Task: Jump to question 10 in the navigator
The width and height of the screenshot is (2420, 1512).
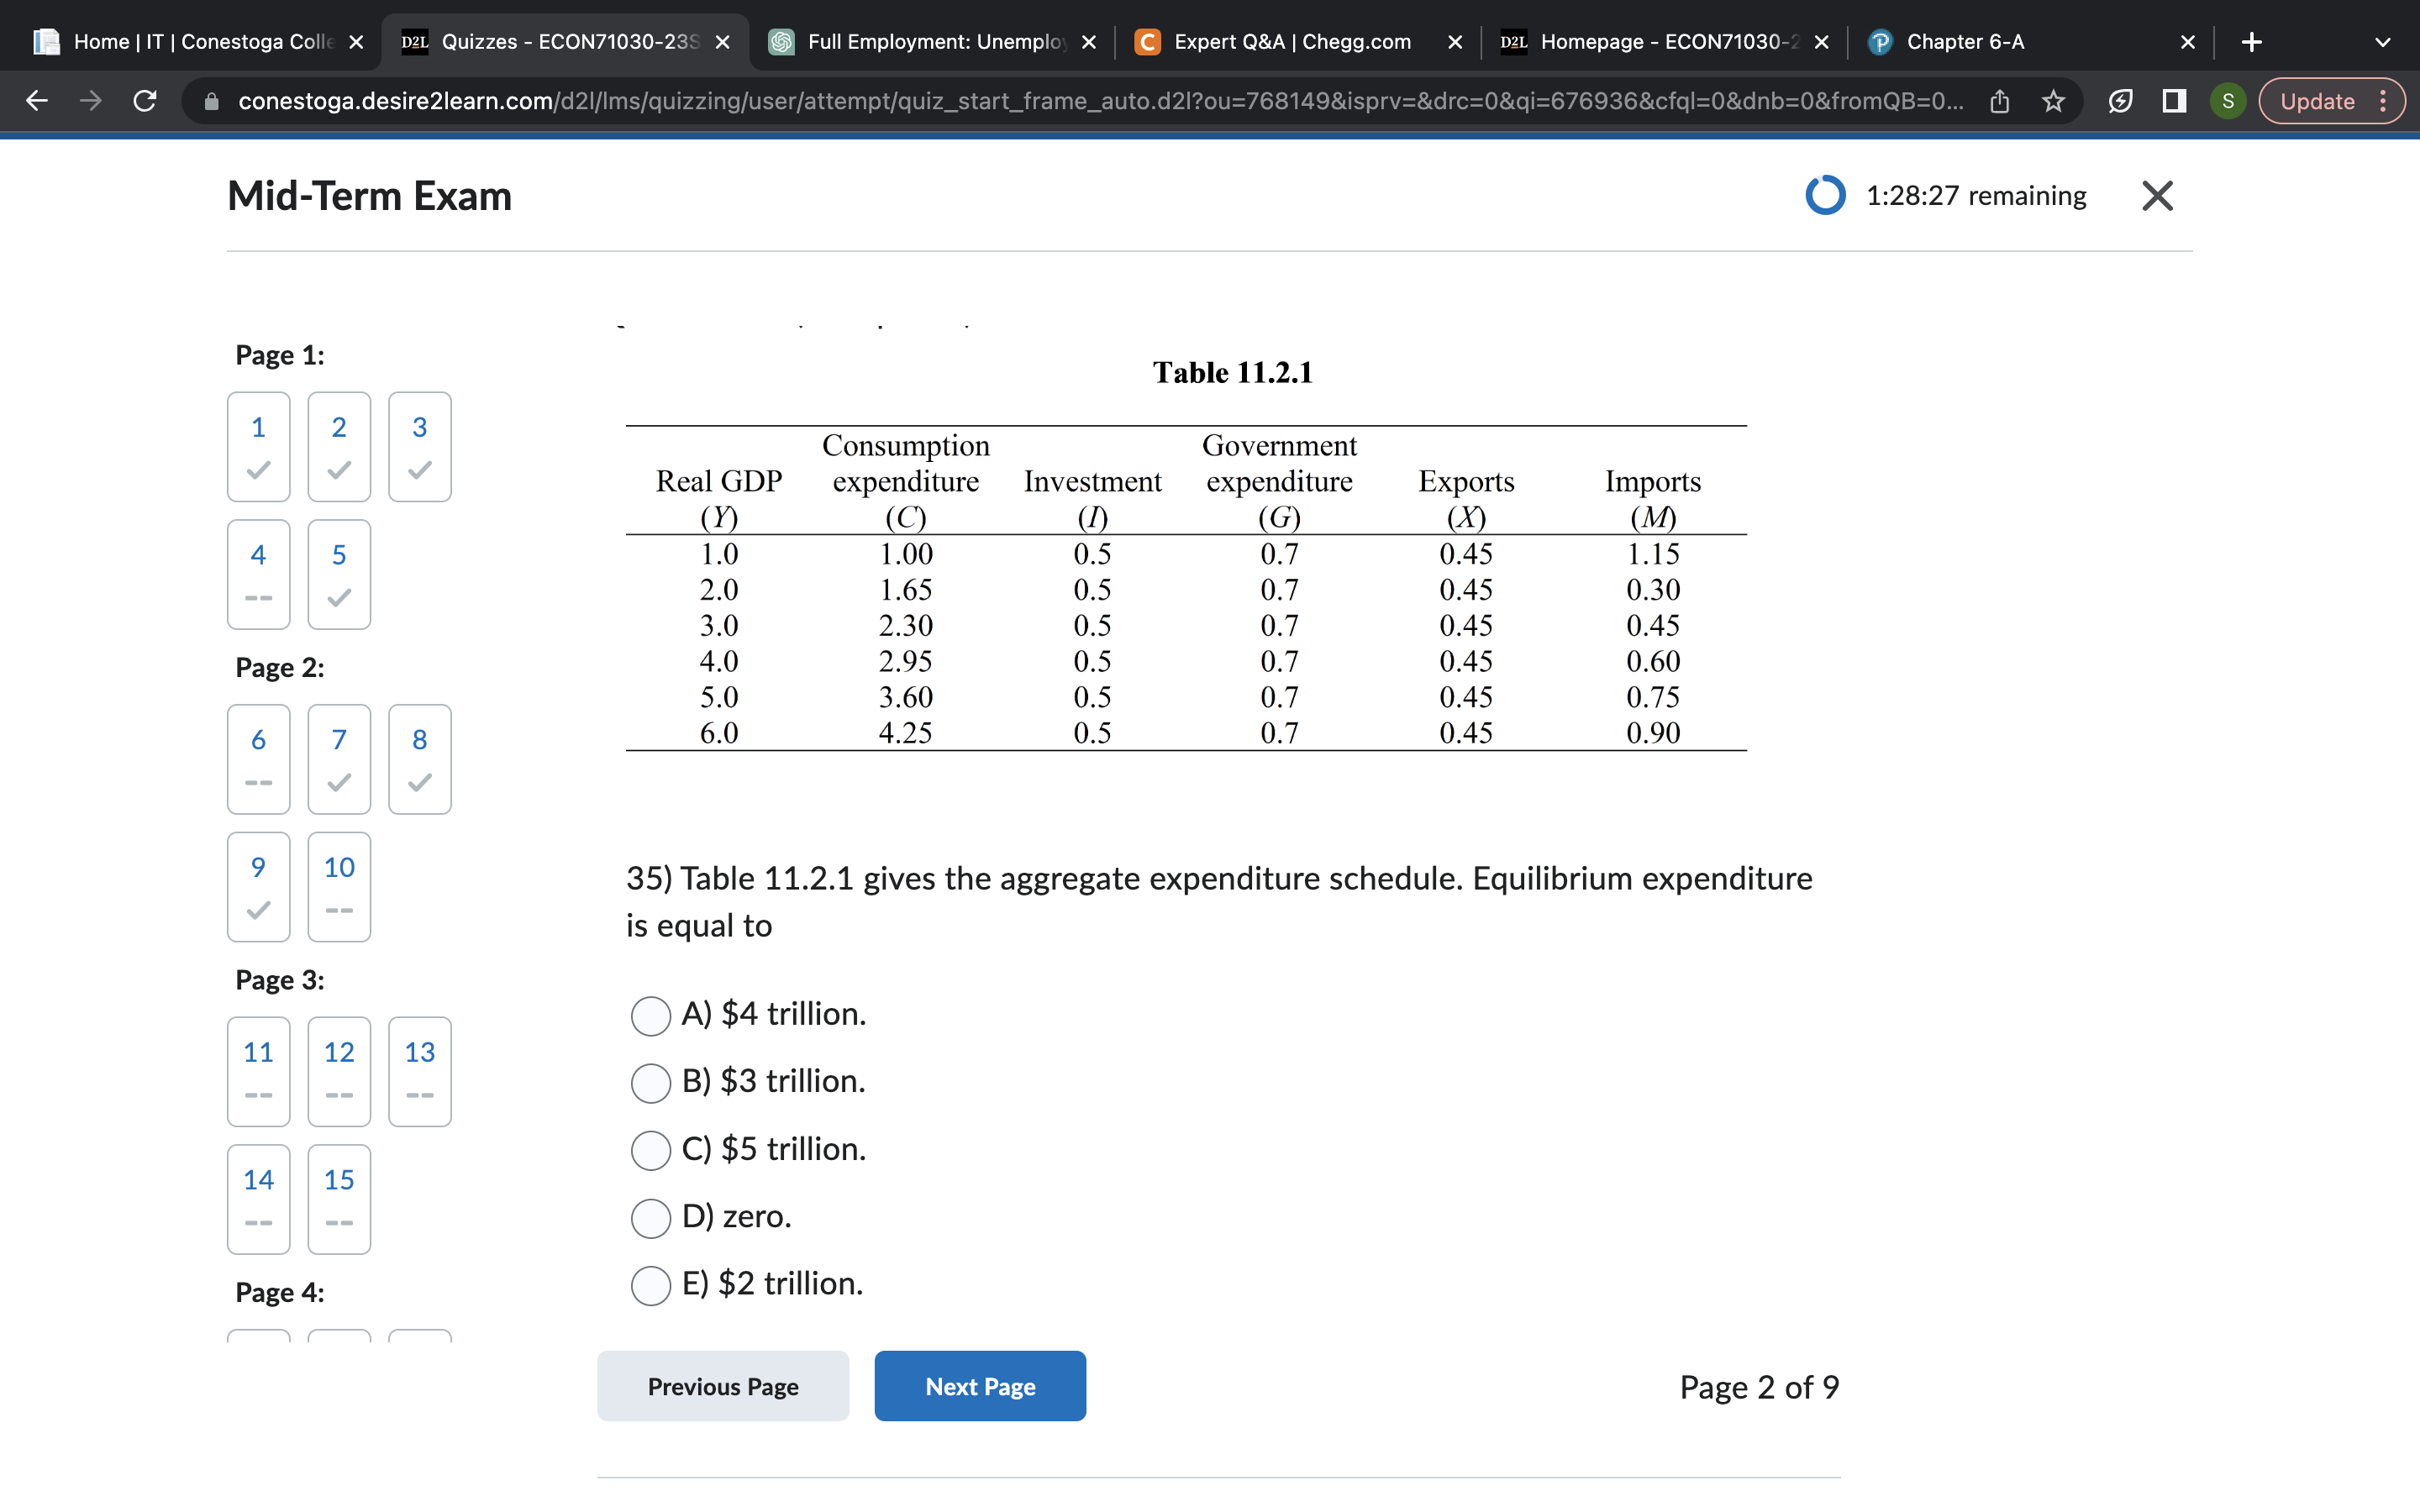Action: pyautogui.click(x=338, y=886)
